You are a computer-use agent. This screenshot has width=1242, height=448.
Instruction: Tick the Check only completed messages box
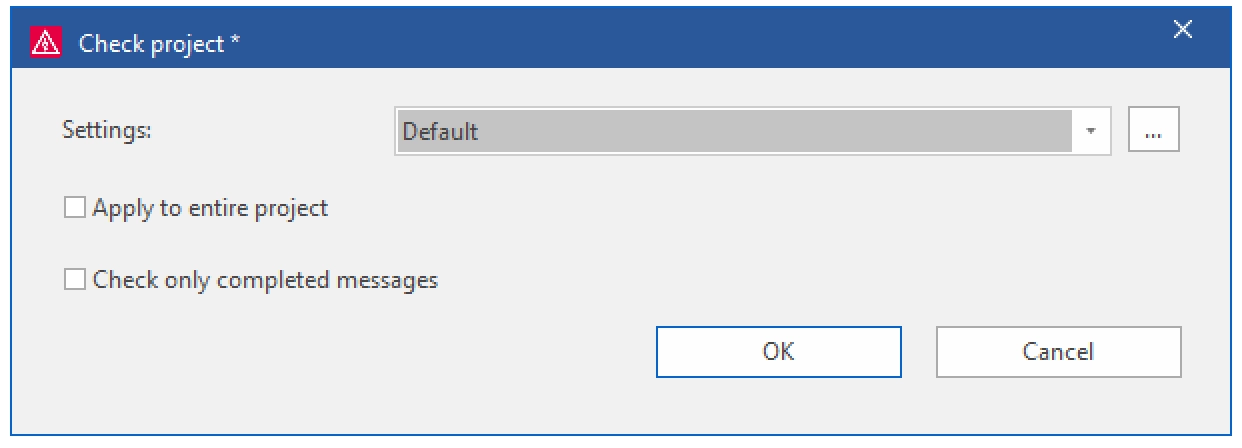pos(74,280)
